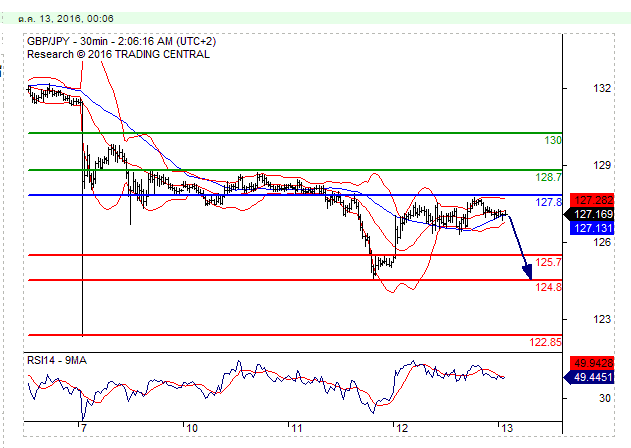This screenshot has width=631, height=448.
Task: Click the date header '13, 2016, 00:06'
Action: (76, 19)
